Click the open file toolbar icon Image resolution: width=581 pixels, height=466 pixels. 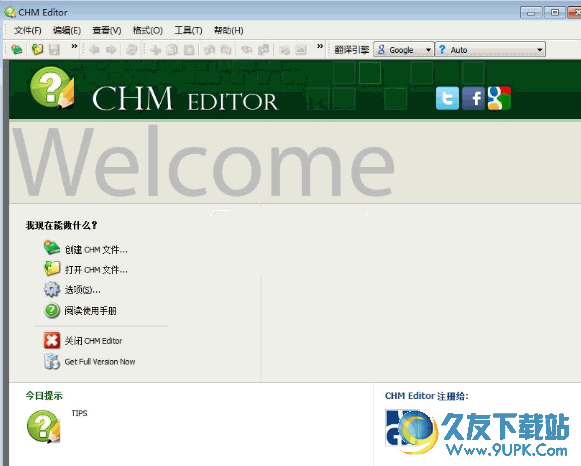[37, 49]
